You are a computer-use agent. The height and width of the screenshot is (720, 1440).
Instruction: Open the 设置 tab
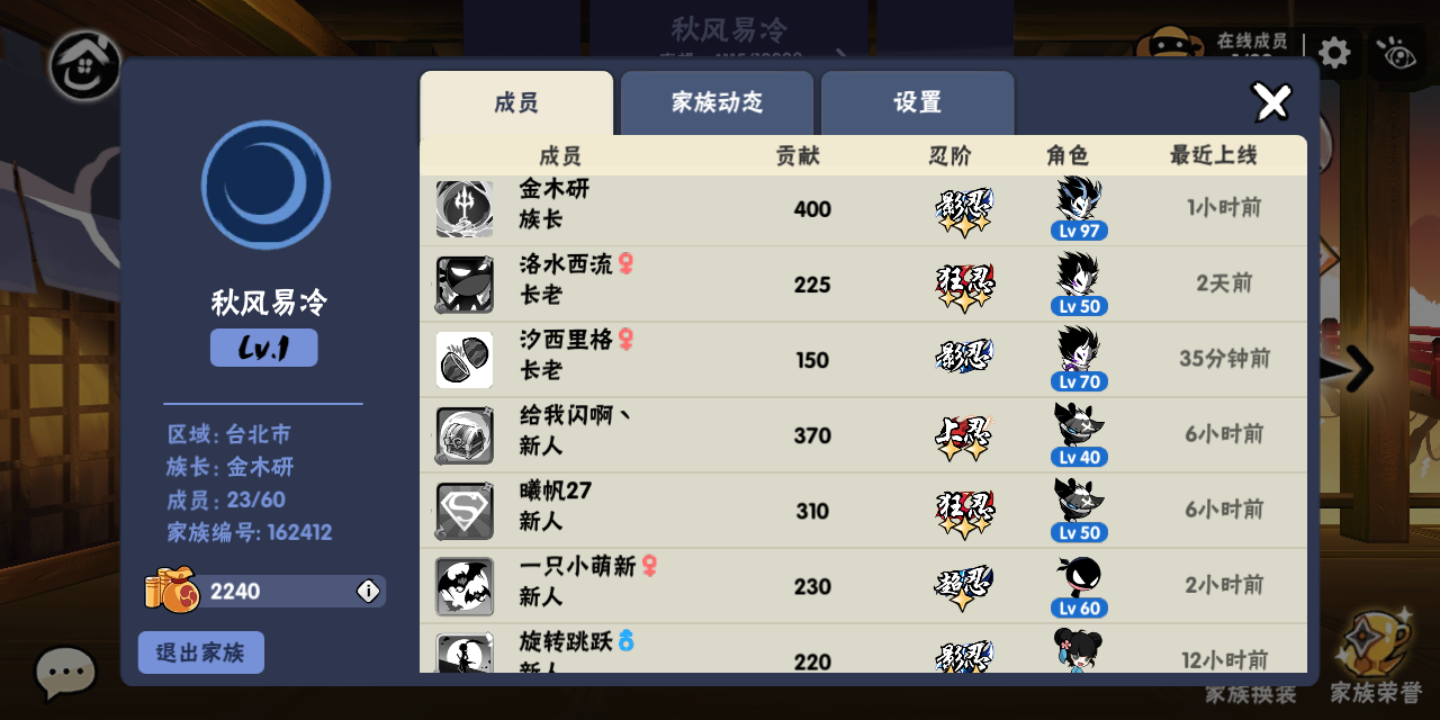tap(918, 103)
